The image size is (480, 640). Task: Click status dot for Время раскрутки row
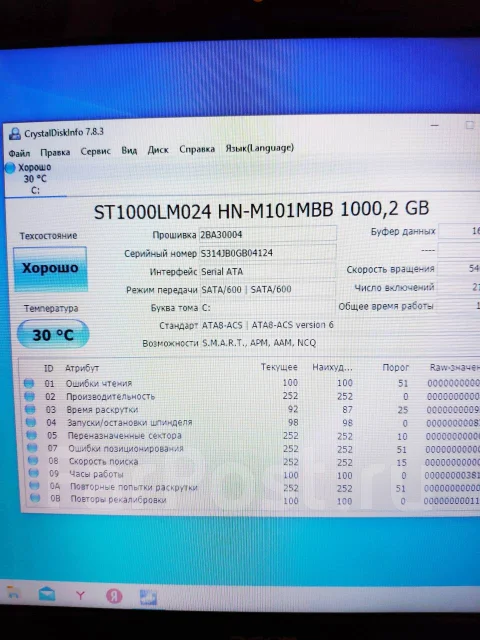[x=30, y=409]
